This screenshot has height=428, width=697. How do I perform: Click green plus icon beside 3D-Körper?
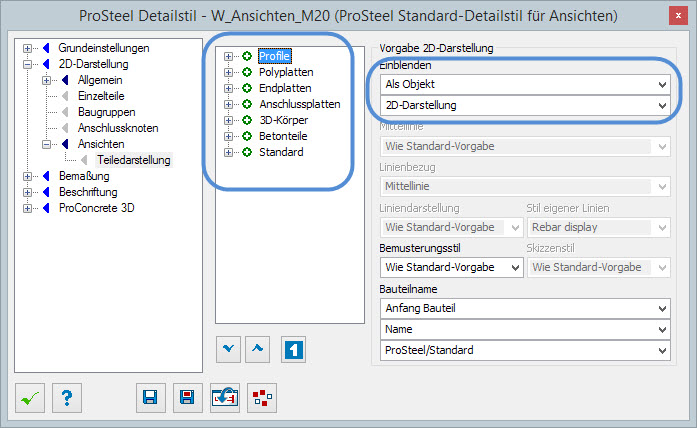pos(247,120)
